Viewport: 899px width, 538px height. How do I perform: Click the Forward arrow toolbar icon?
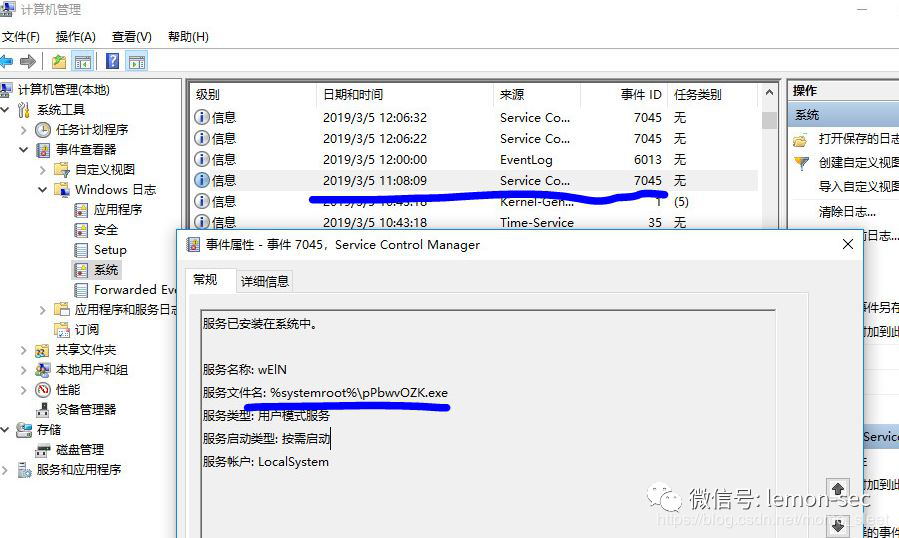point(28,61)
